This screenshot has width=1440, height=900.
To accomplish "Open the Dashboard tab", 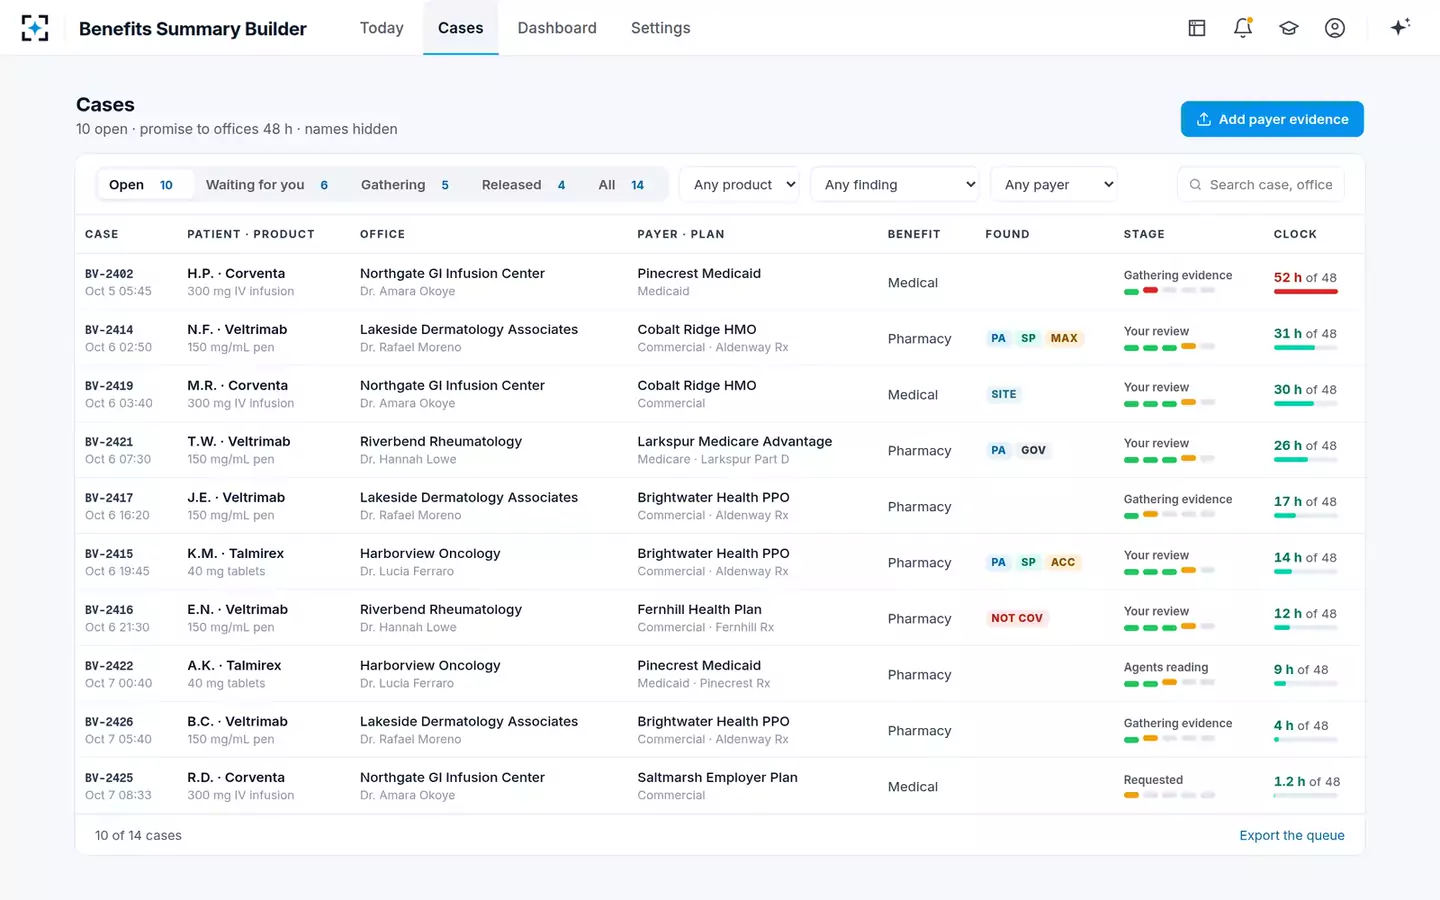I will point(557,28).
